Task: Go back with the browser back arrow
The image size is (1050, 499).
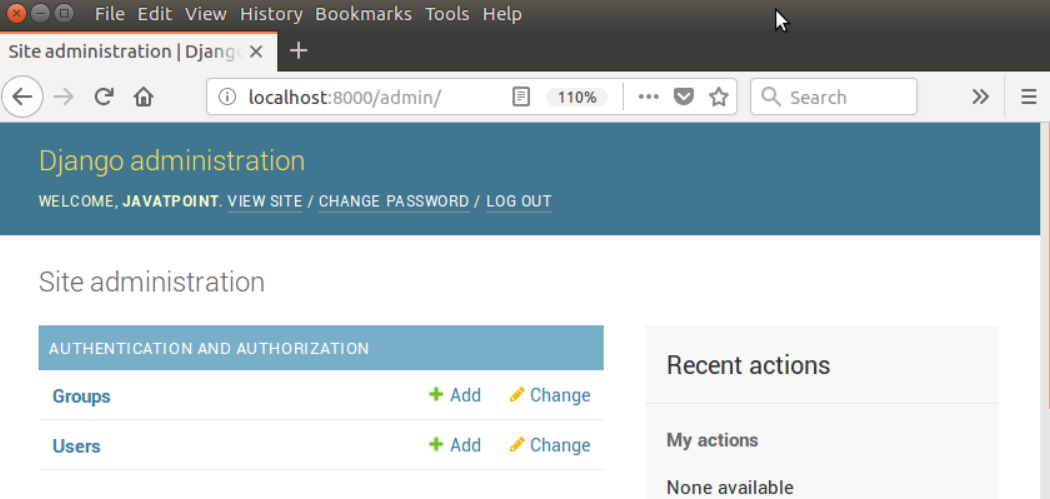Action: click(x=22, y=97)
